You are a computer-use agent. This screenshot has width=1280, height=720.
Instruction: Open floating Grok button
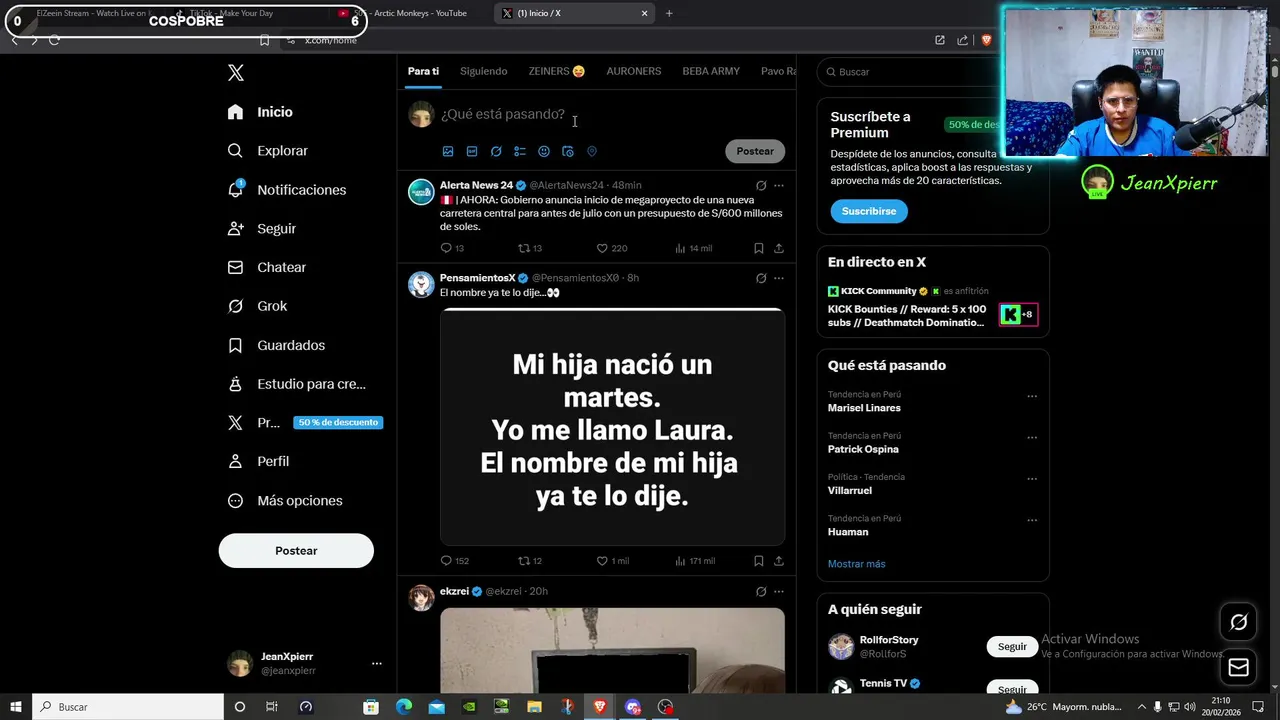click(x=1238, y=622)
